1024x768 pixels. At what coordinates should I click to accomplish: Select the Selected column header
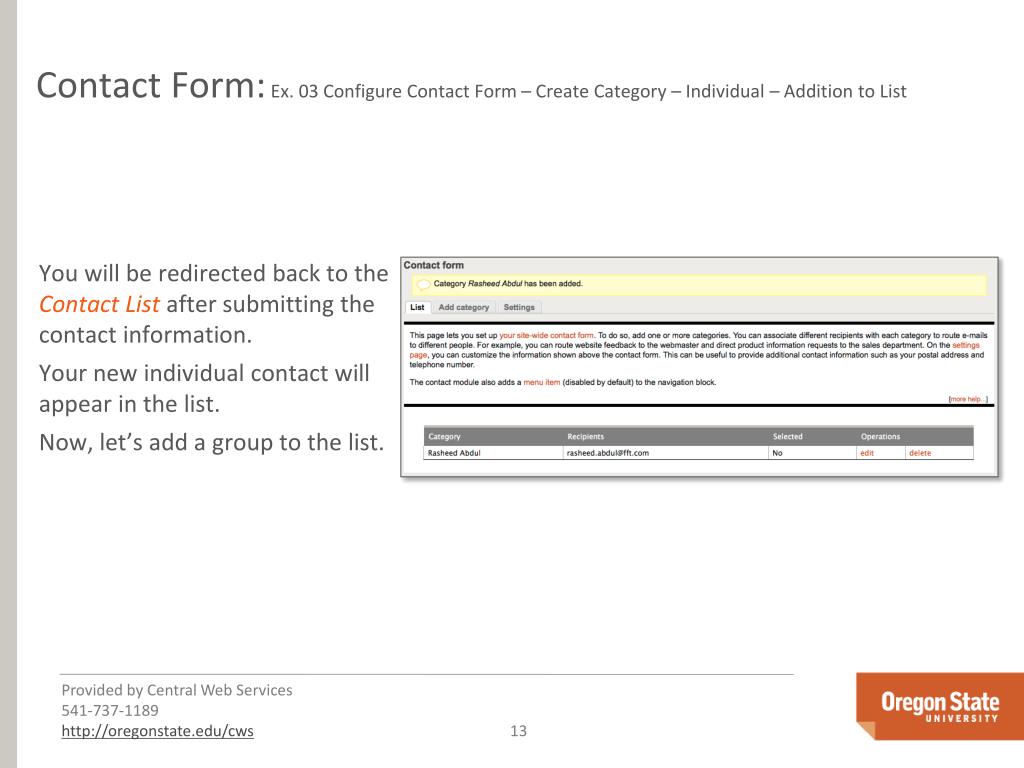(x=788, y=437)
